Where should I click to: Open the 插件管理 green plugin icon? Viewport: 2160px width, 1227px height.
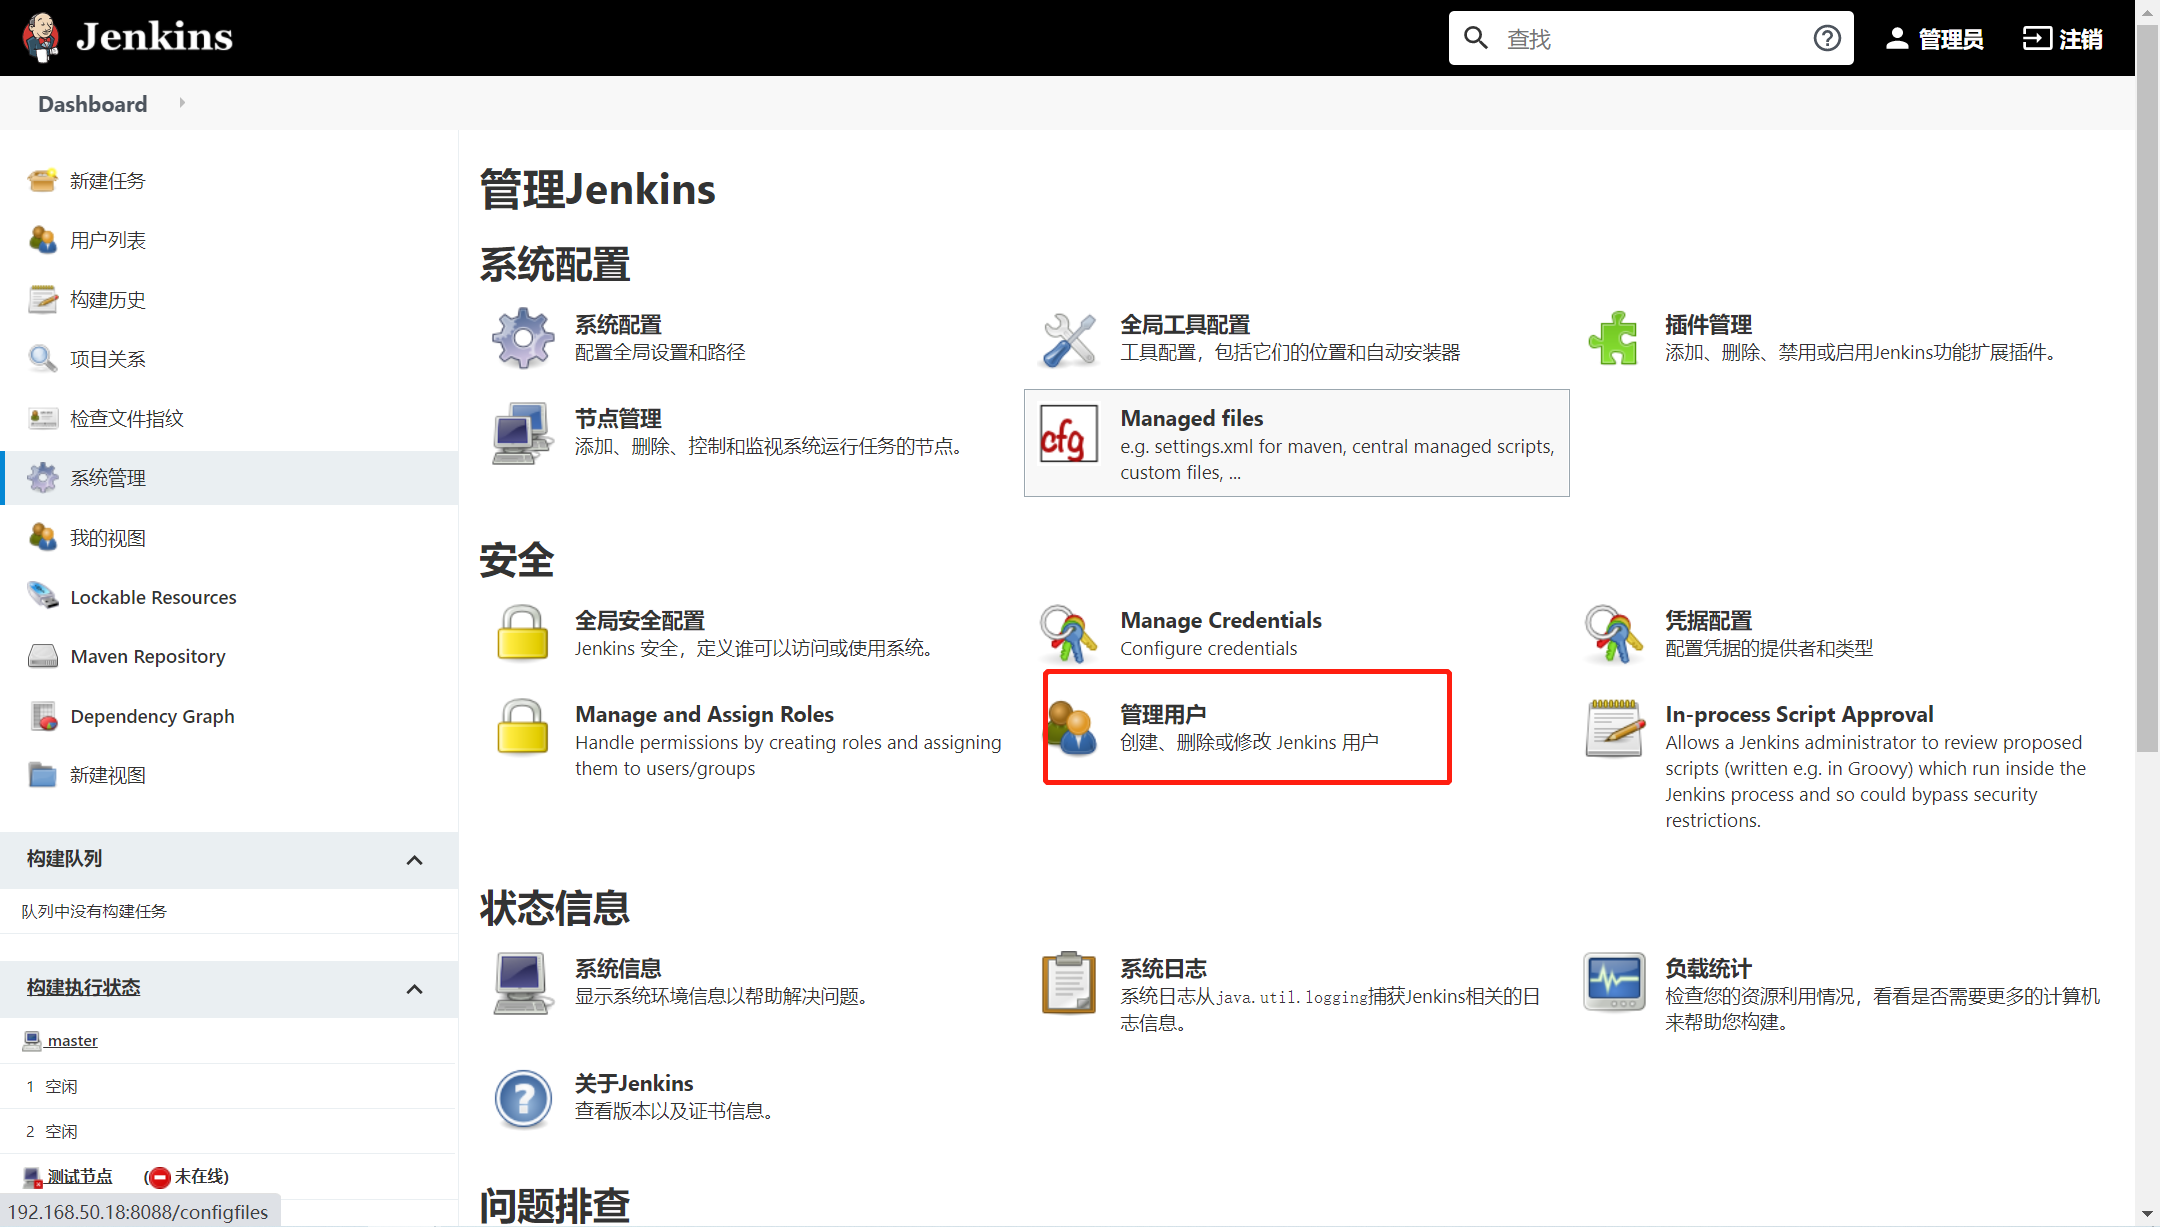(1614, 338)
